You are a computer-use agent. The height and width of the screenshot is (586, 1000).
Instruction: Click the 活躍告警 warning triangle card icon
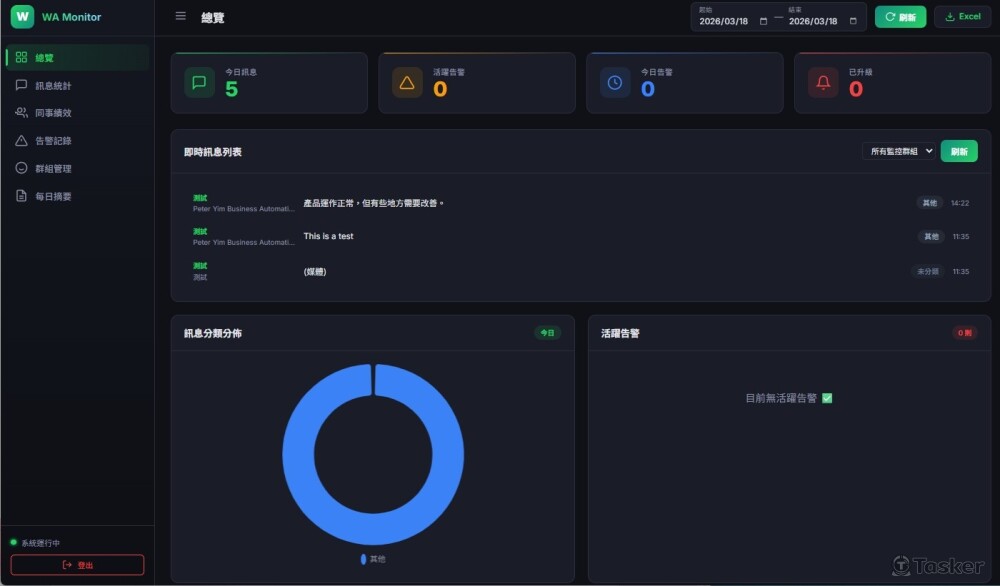pos(407,83)
